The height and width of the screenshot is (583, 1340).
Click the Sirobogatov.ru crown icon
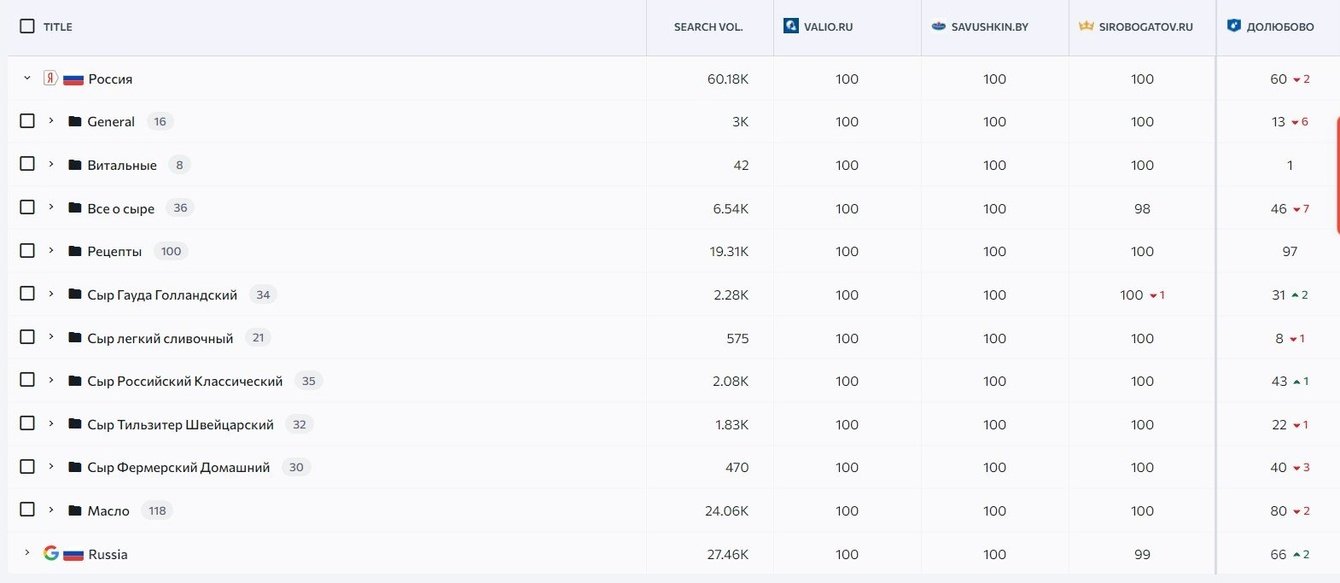pyautogui.click(x=1086, y=26)
